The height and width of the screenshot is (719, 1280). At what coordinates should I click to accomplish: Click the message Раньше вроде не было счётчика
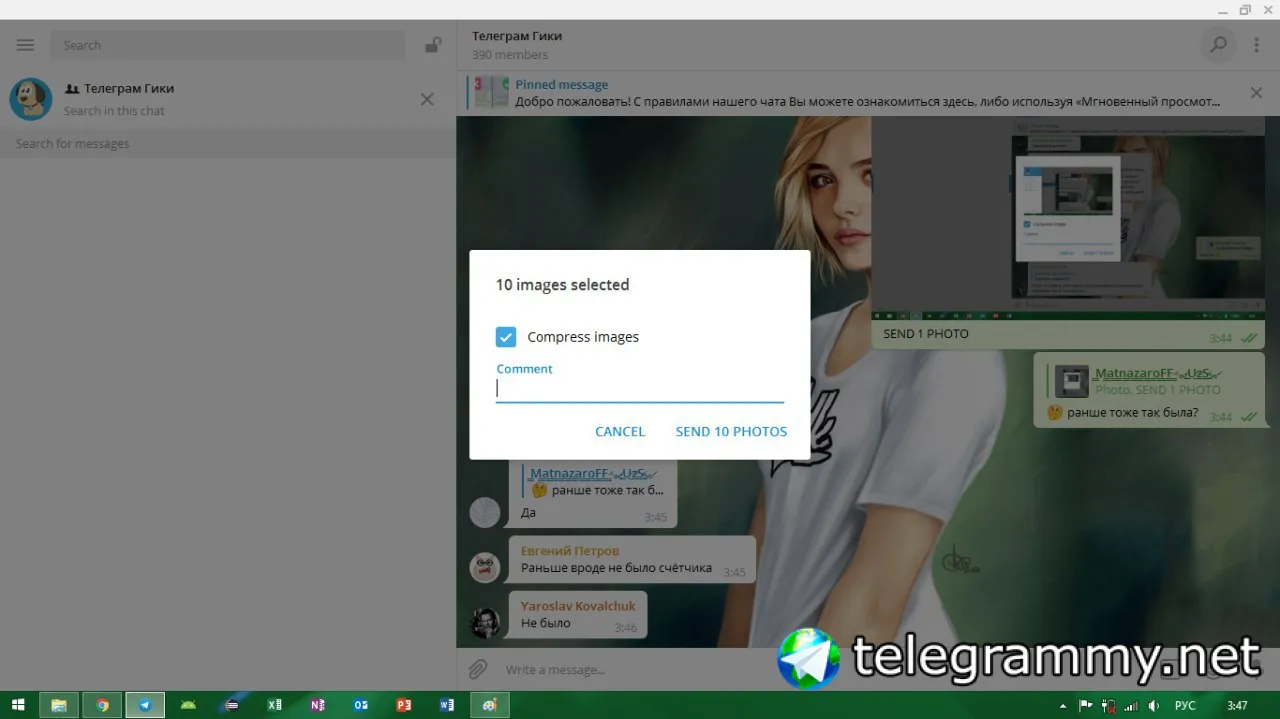coord(616,568)
